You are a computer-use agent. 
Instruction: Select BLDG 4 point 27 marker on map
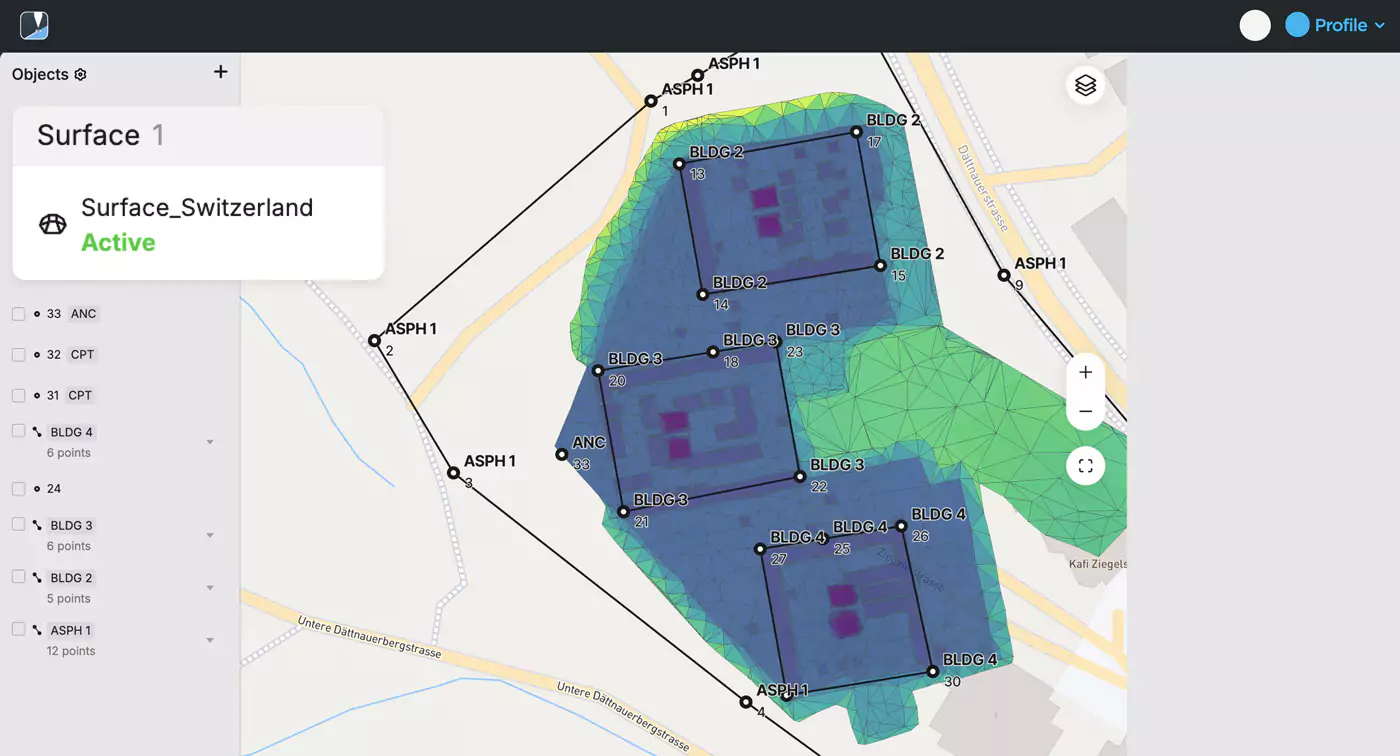pyautogui.click(x=760, y=549)
